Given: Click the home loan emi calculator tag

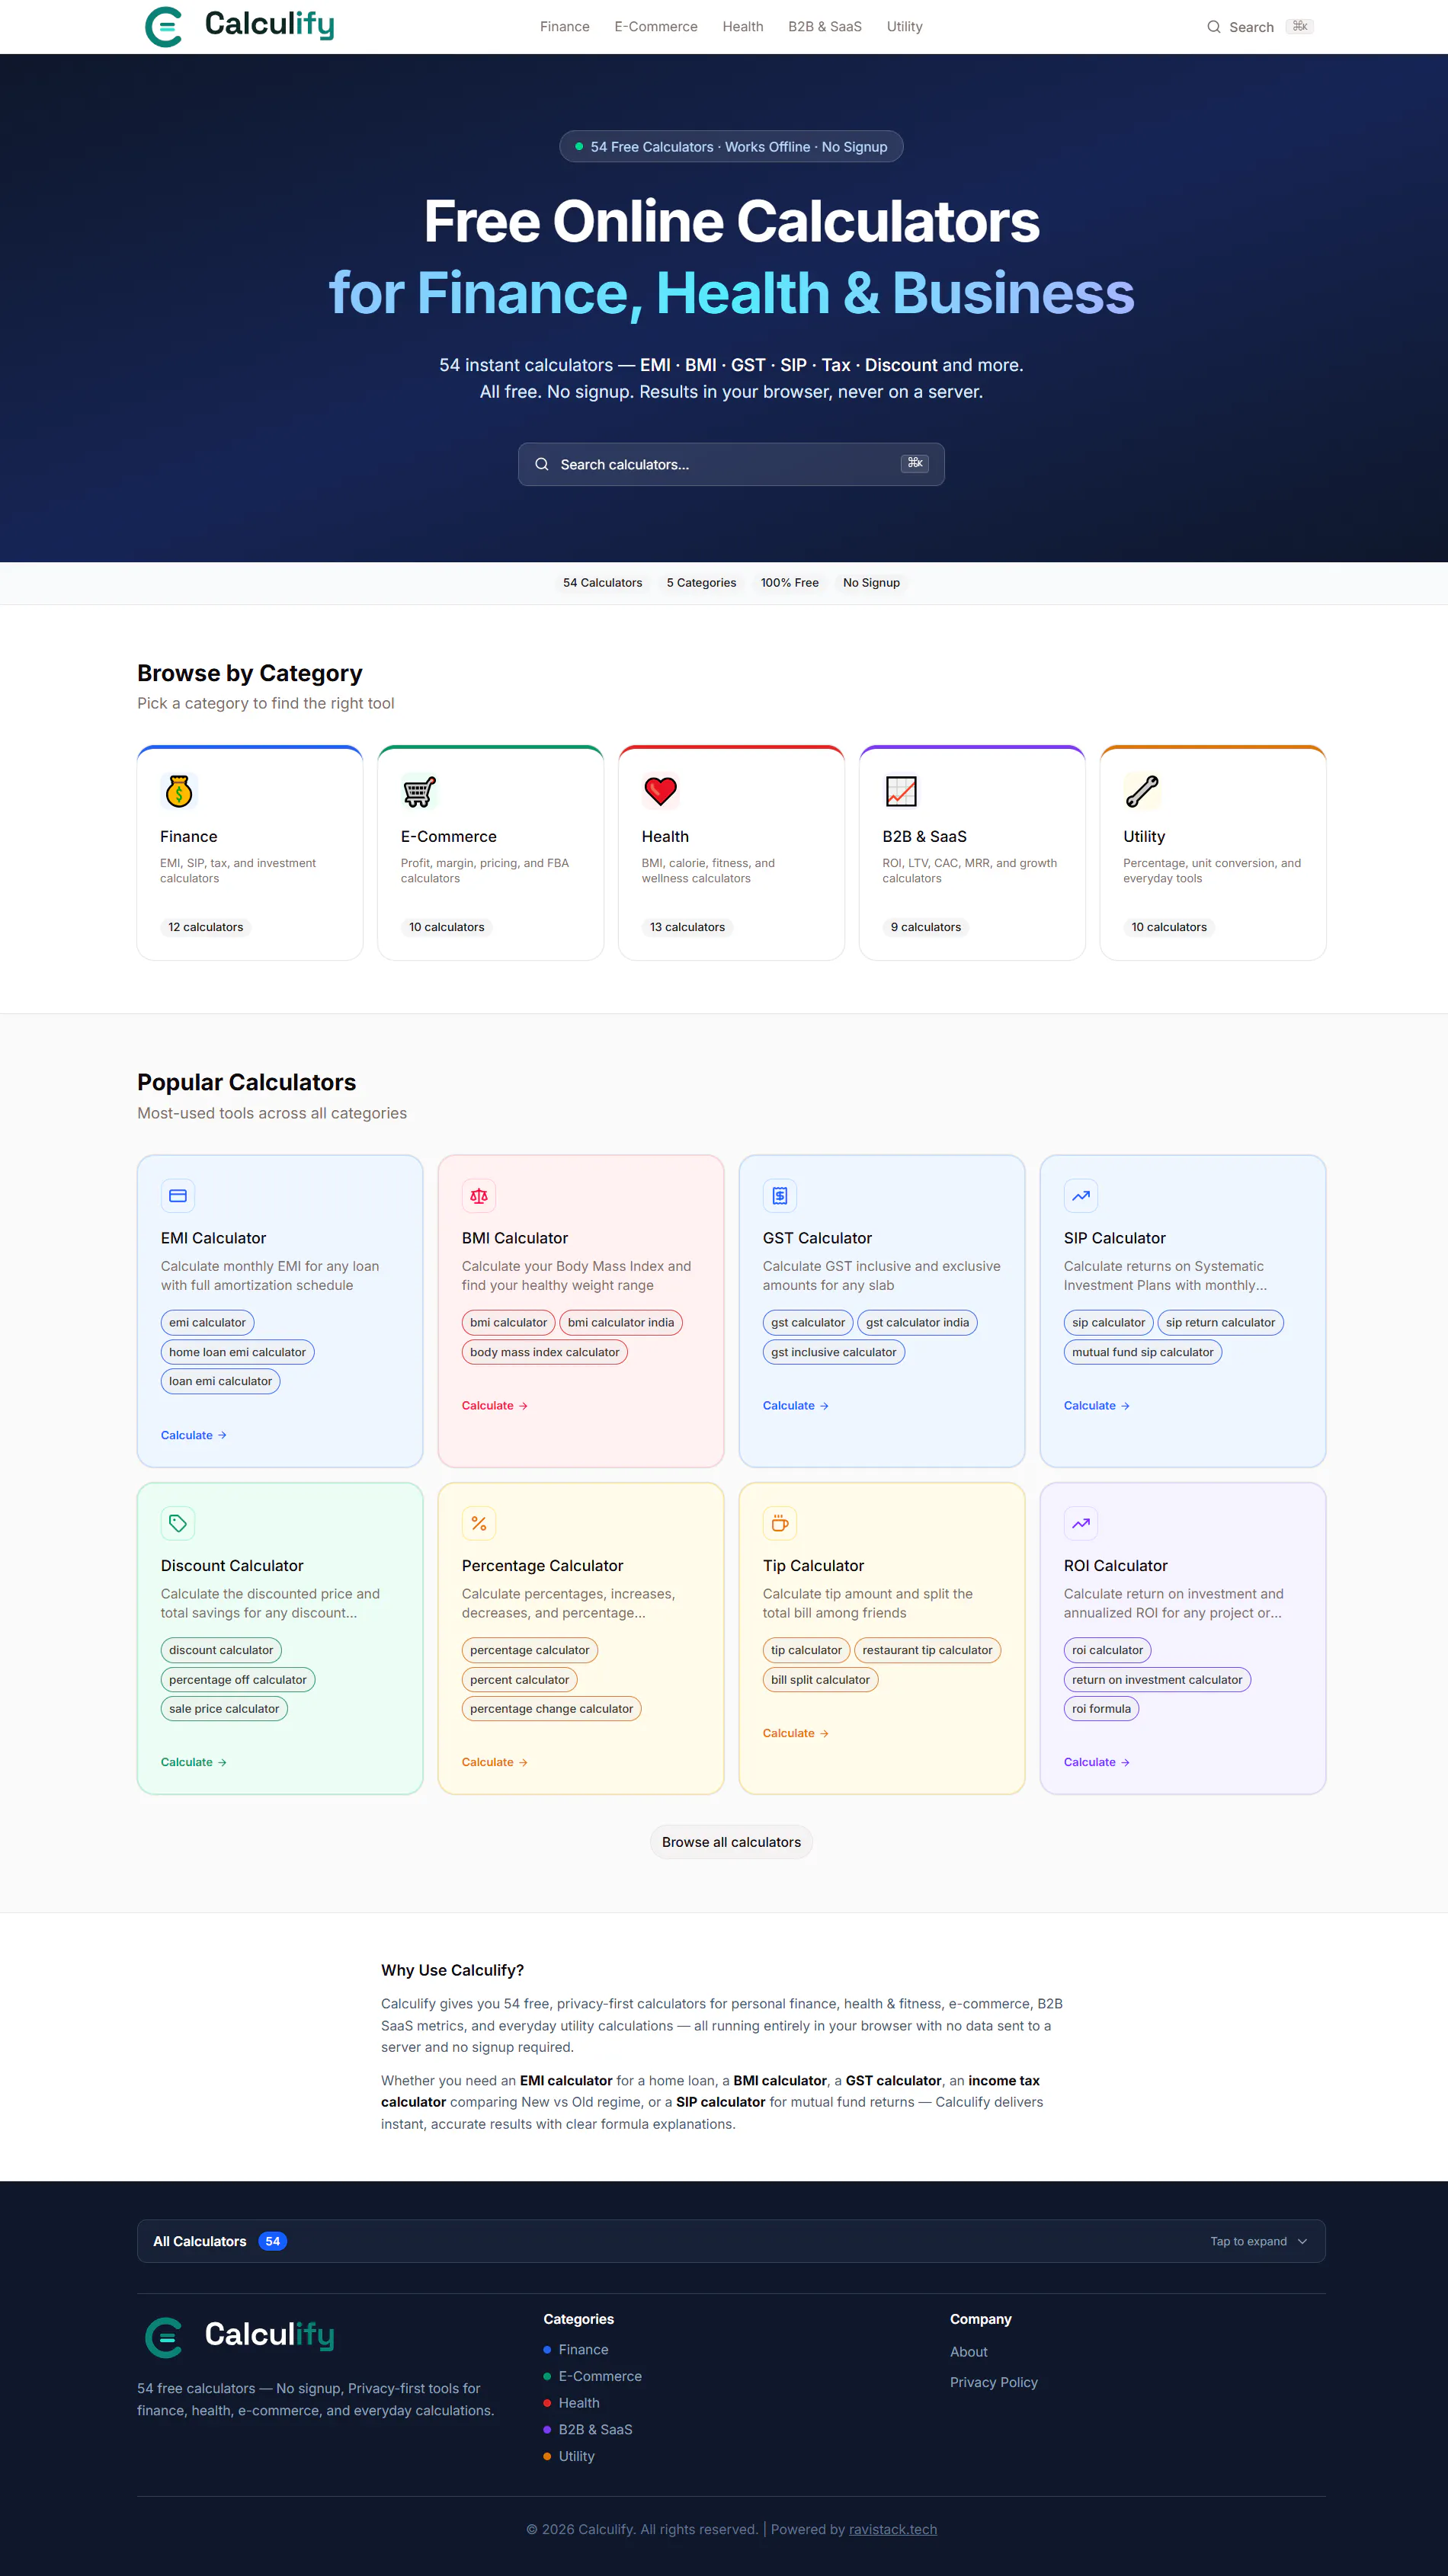Looking at the screenshot, I should pyautogui.click(x=238, y=1352).
